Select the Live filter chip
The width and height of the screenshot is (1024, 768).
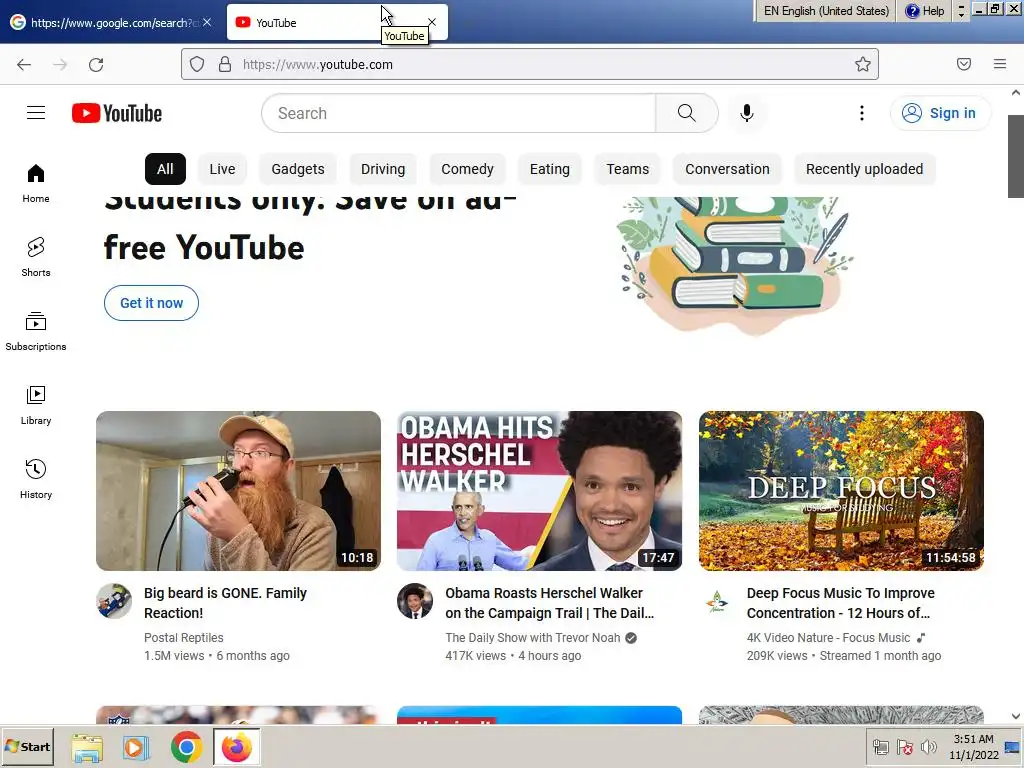pyautogui.click(x=222, y=169)
